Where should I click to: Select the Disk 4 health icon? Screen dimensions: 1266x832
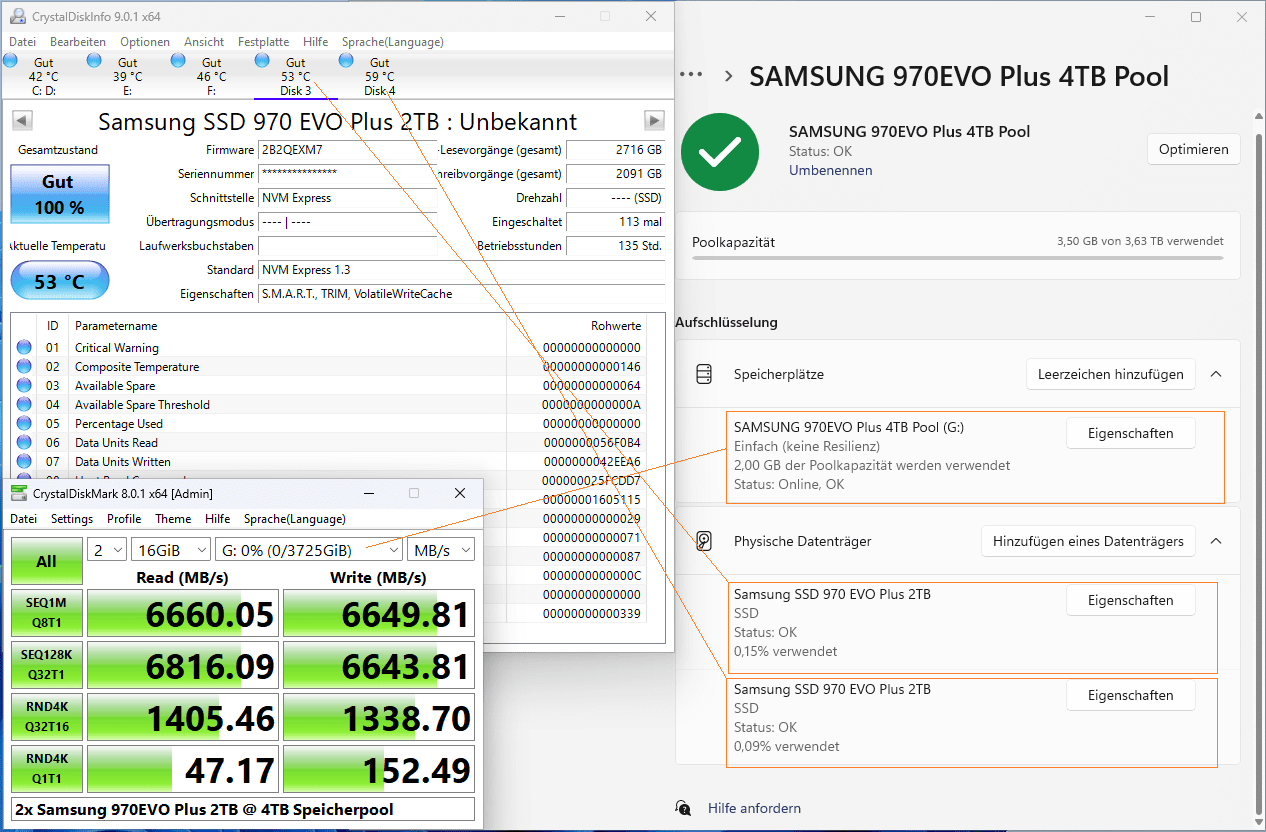tap(346, 60)
